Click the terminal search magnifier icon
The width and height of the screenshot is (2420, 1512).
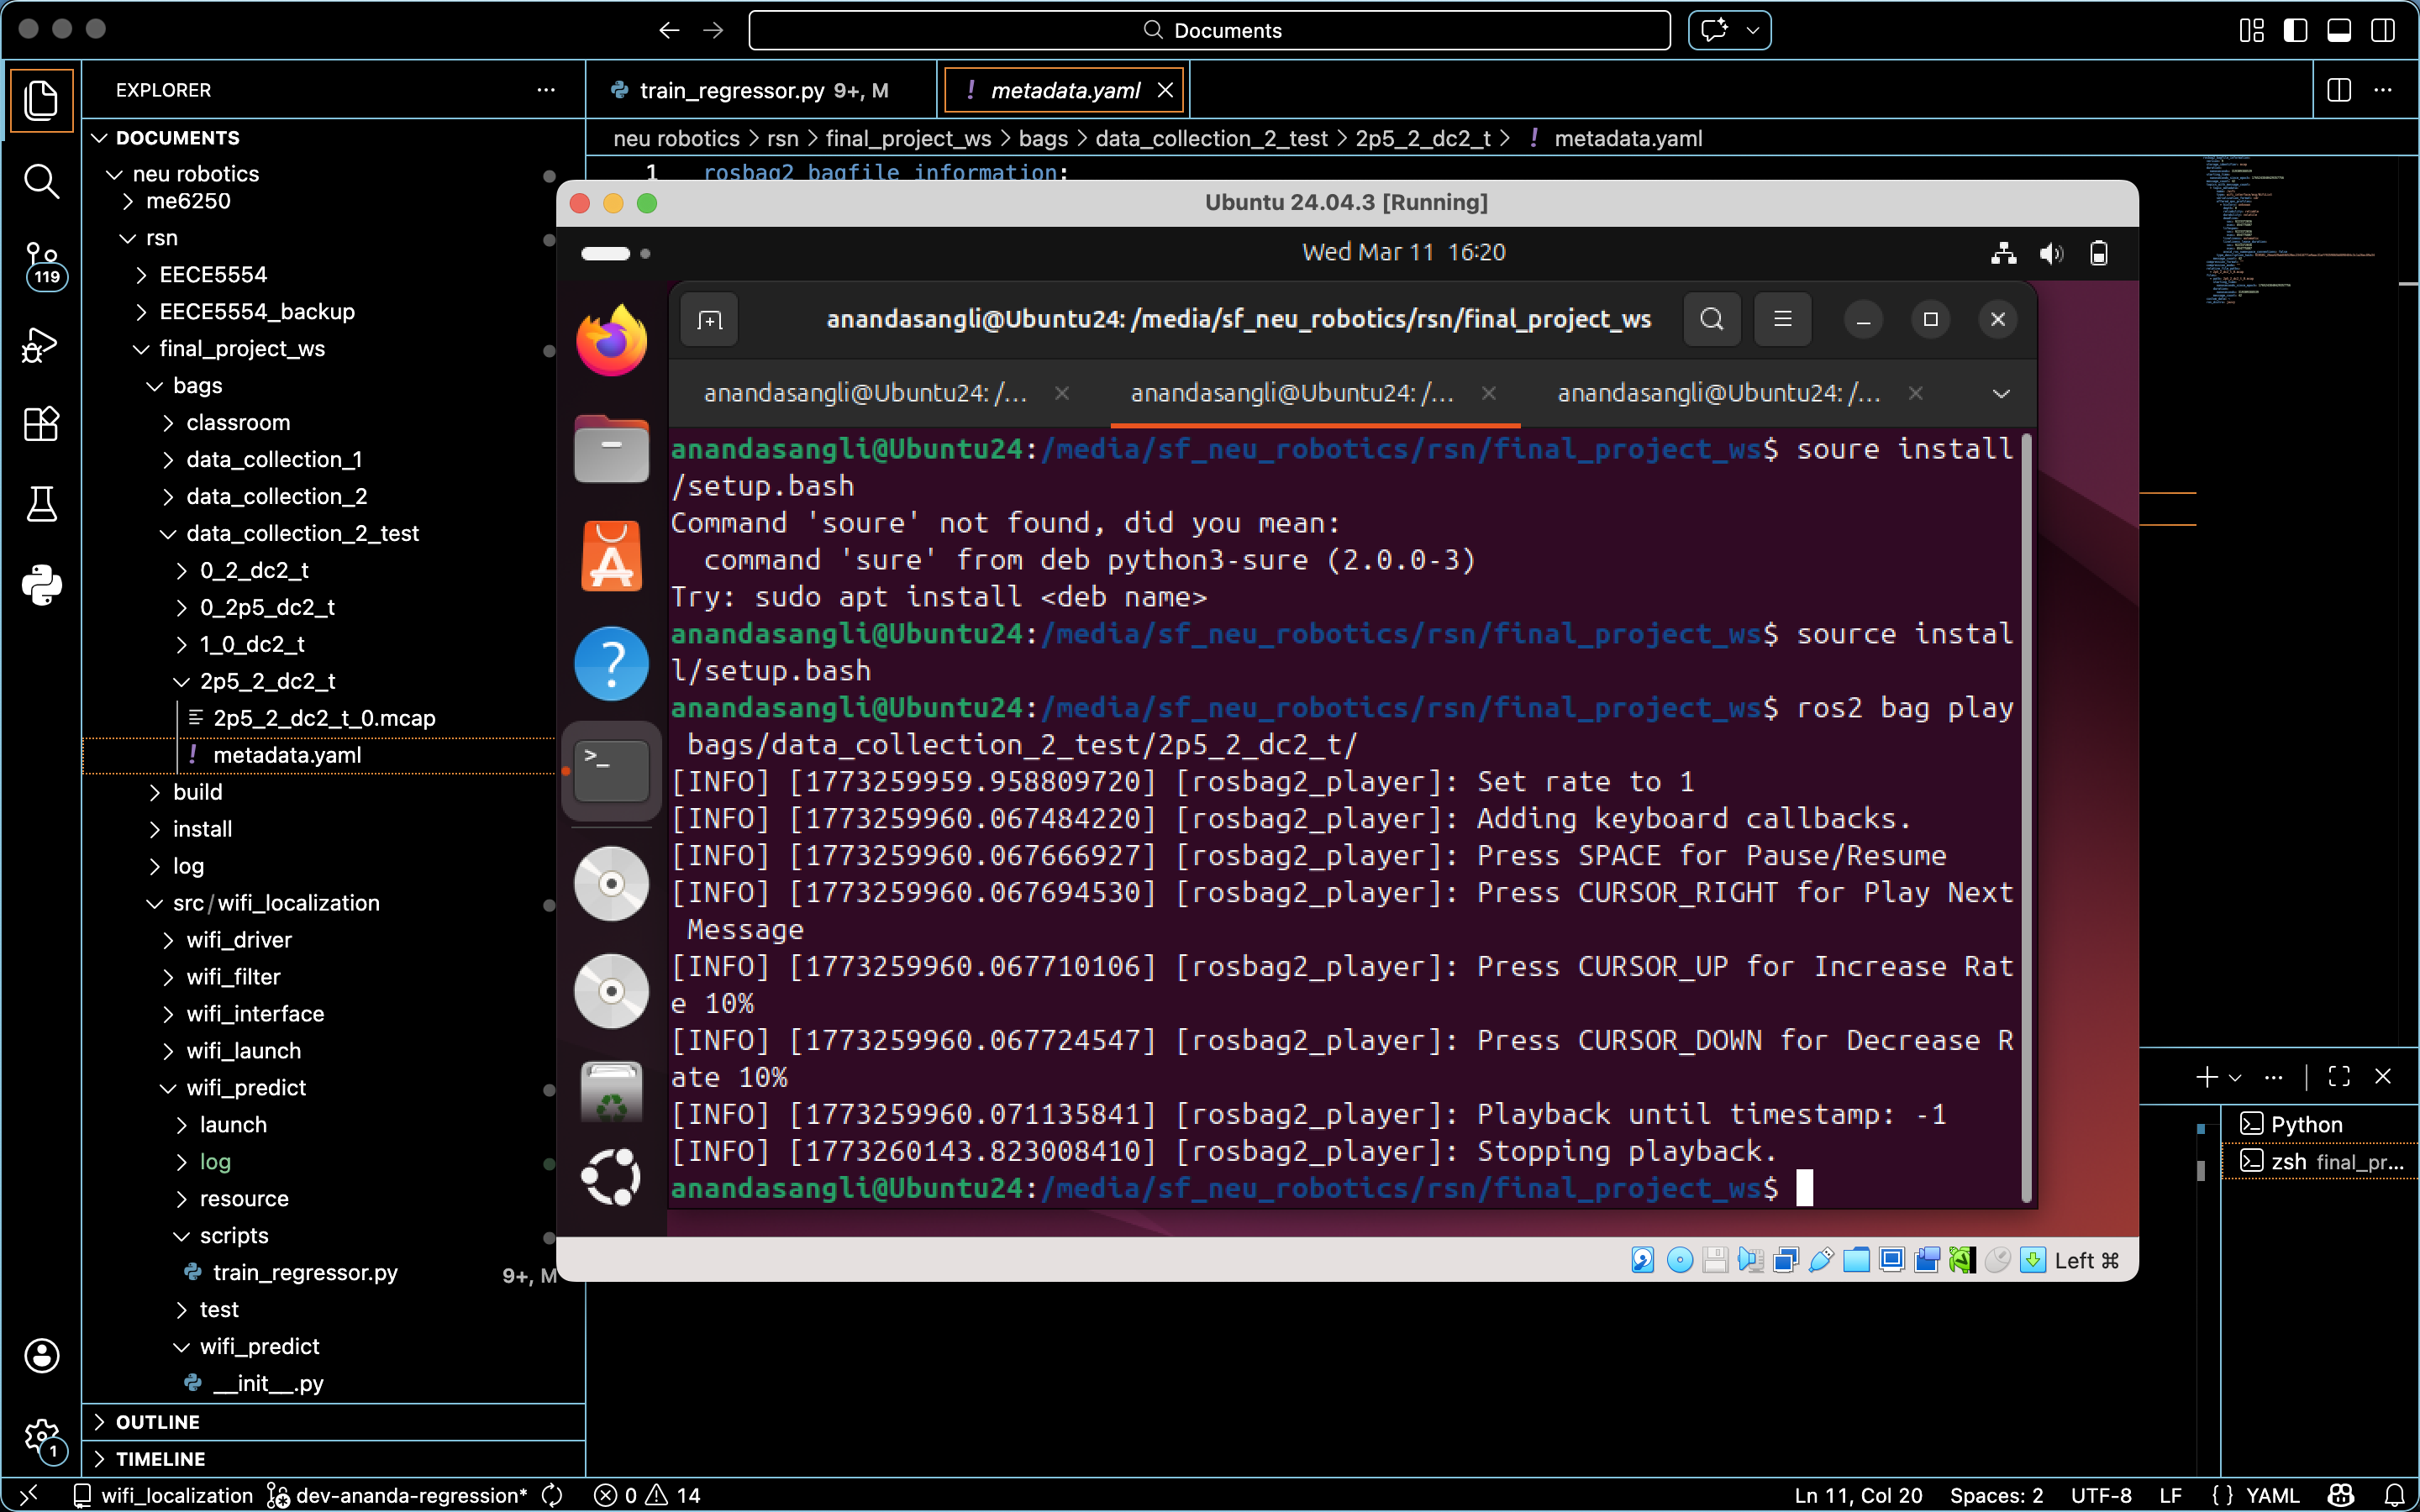point(1711,319)
